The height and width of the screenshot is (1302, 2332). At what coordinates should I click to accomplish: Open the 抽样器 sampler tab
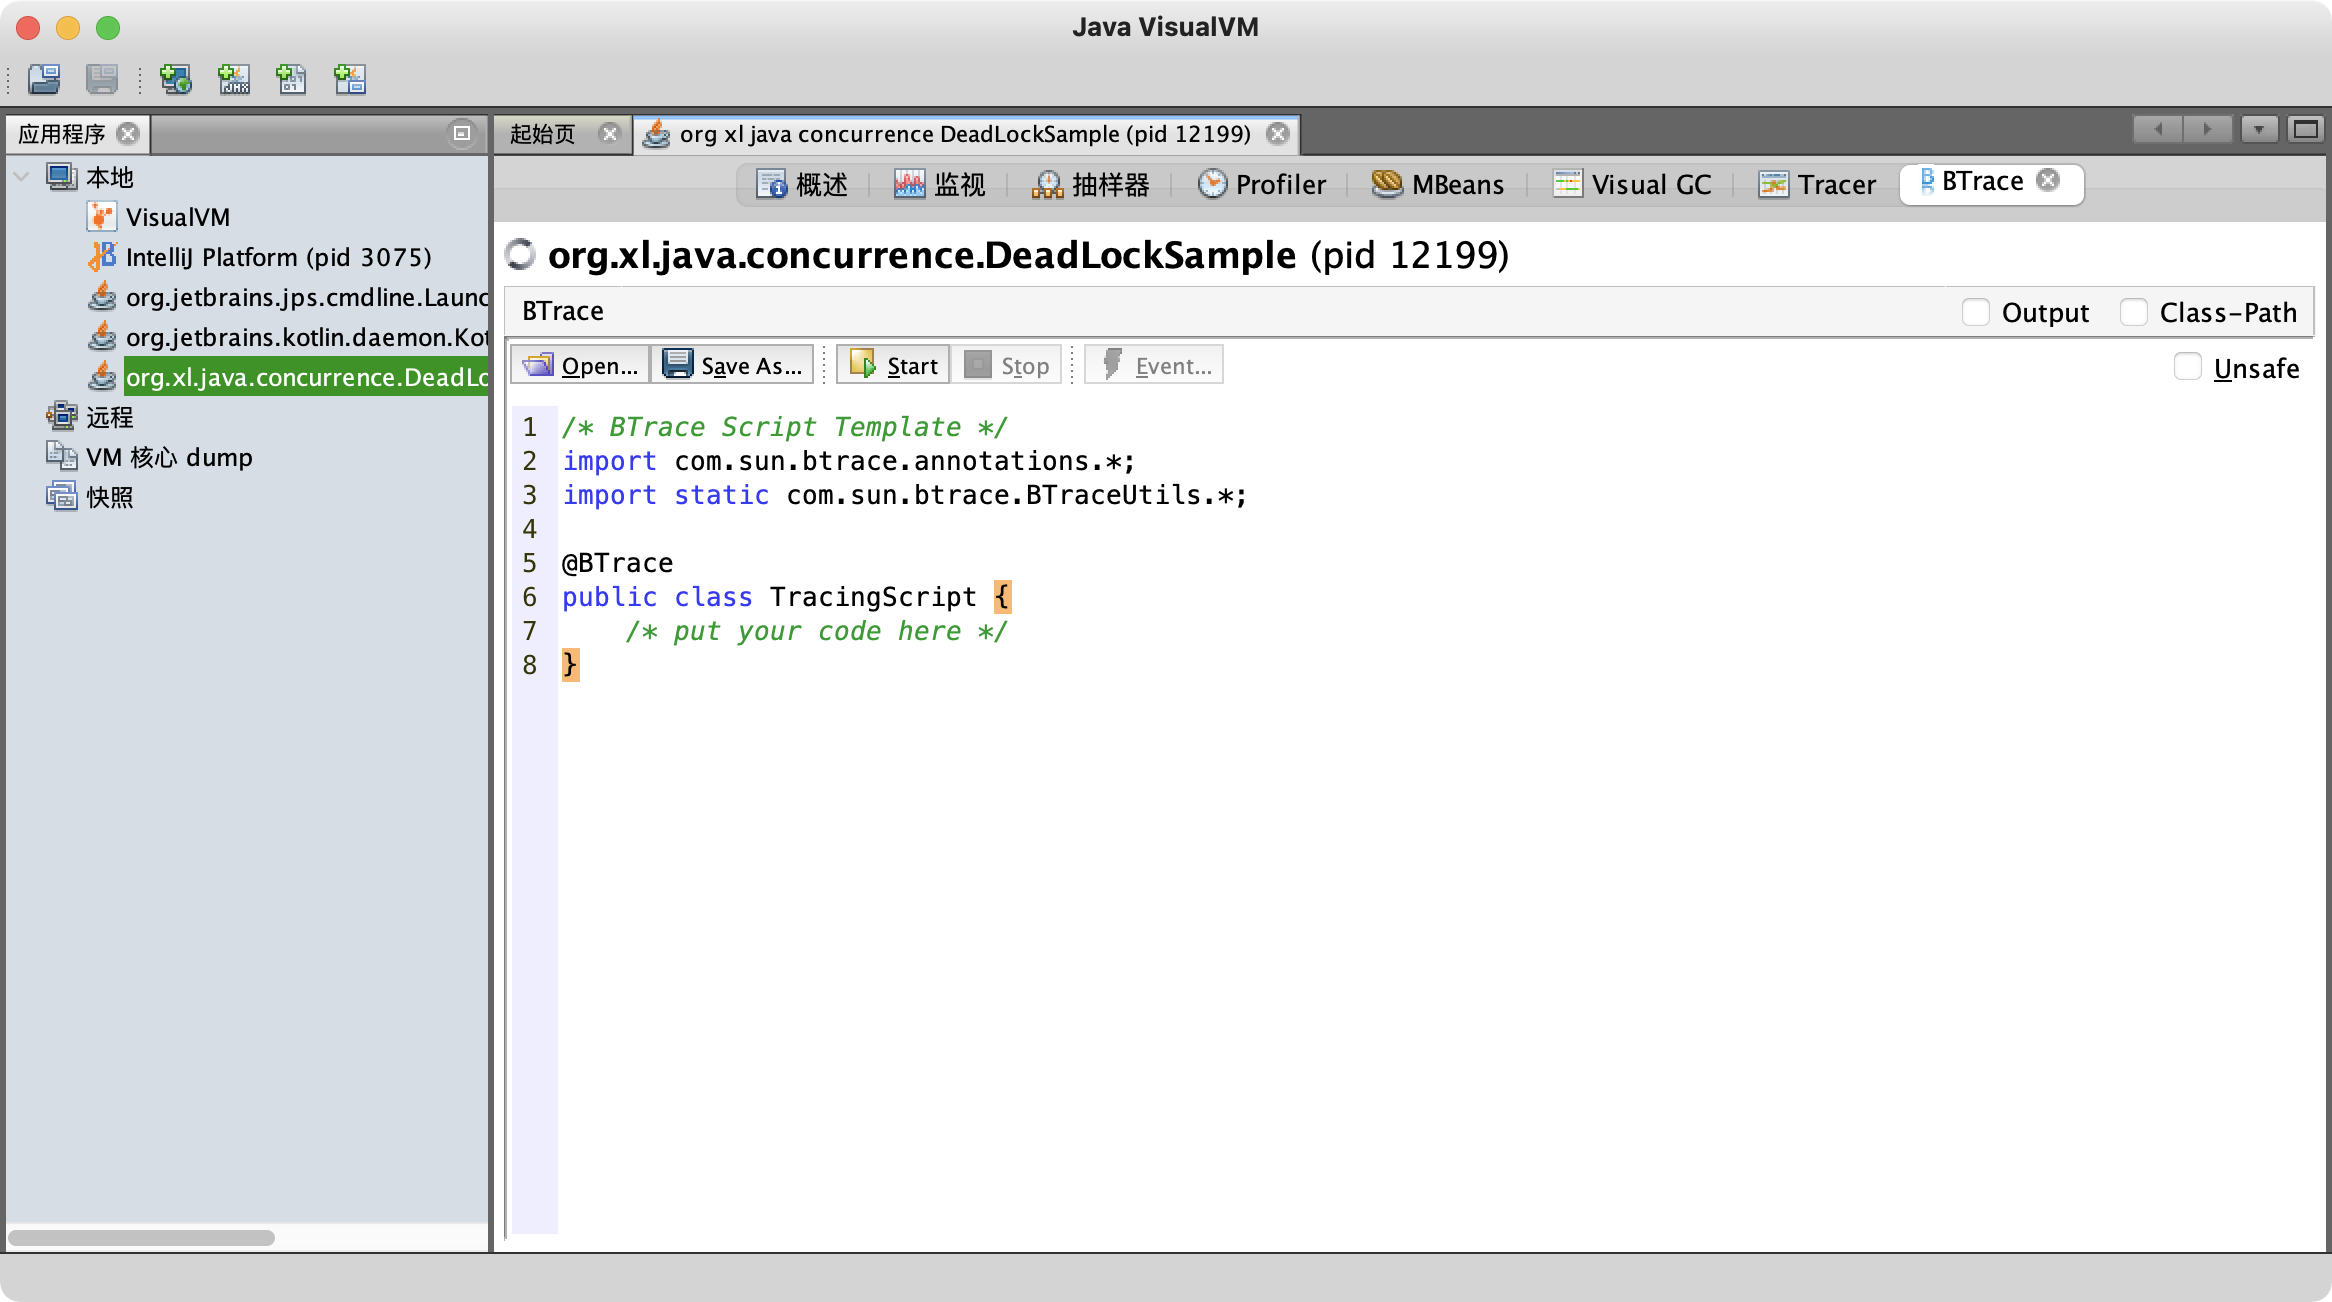(1091, 184)
